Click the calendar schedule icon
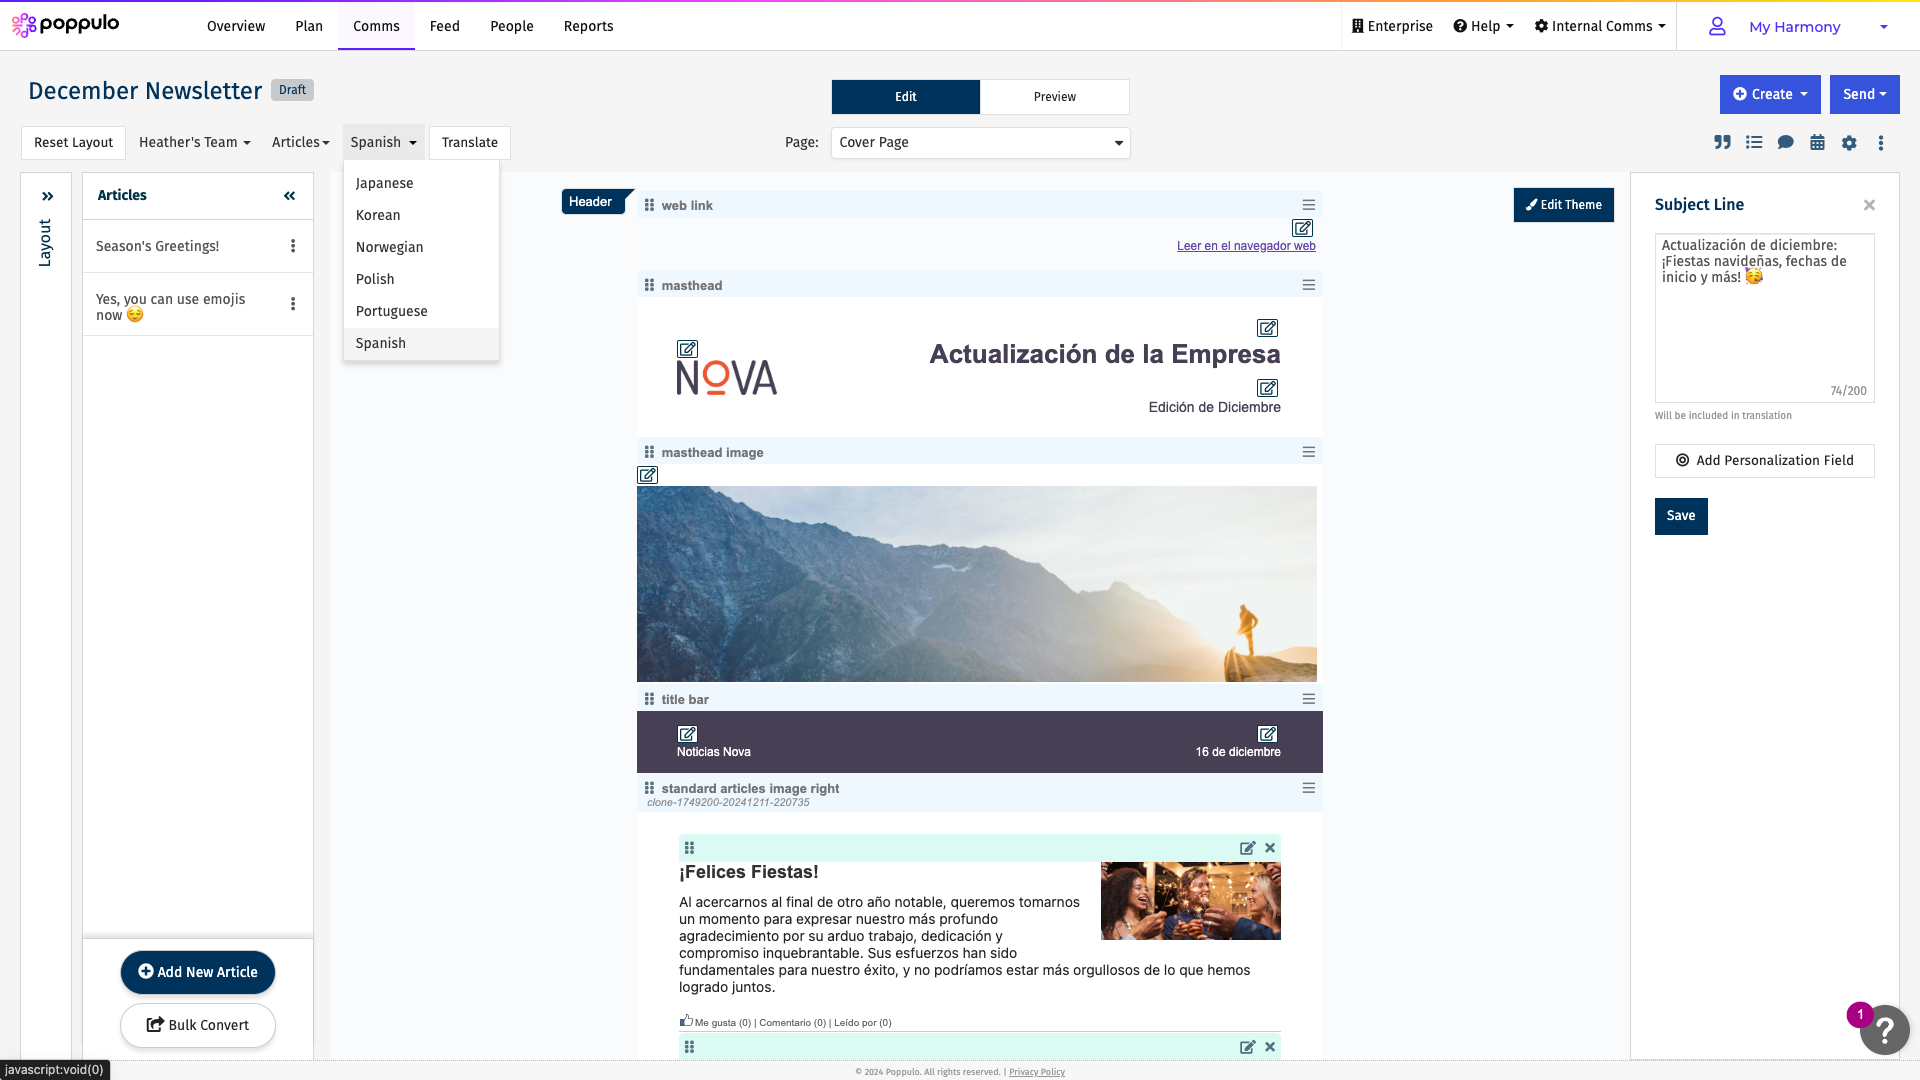The image size is (1920, 1080). [1817, 143]
